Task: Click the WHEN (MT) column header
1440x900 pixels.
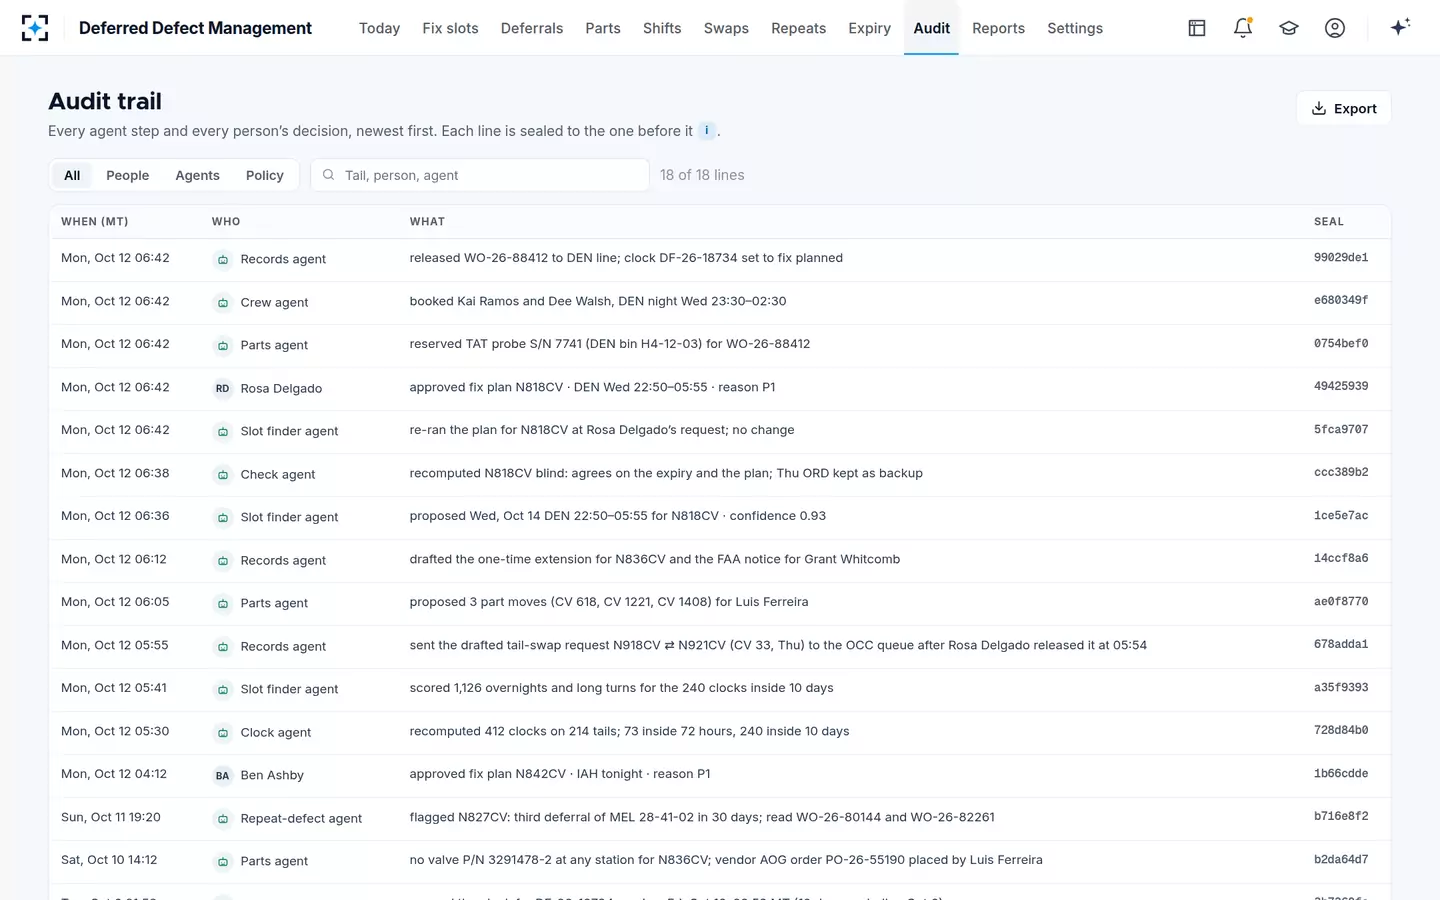Action: [x=95, y=222]
